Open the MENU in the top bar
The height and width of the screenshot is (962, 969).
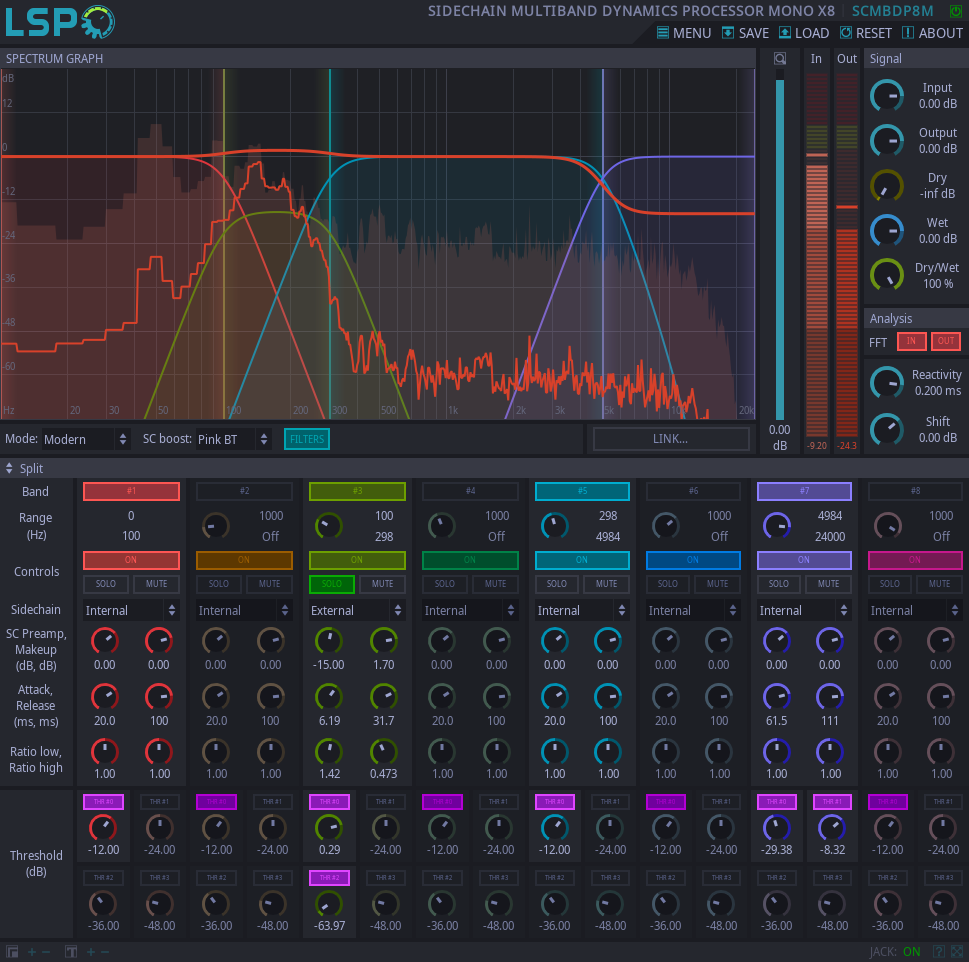coord(683,33)
